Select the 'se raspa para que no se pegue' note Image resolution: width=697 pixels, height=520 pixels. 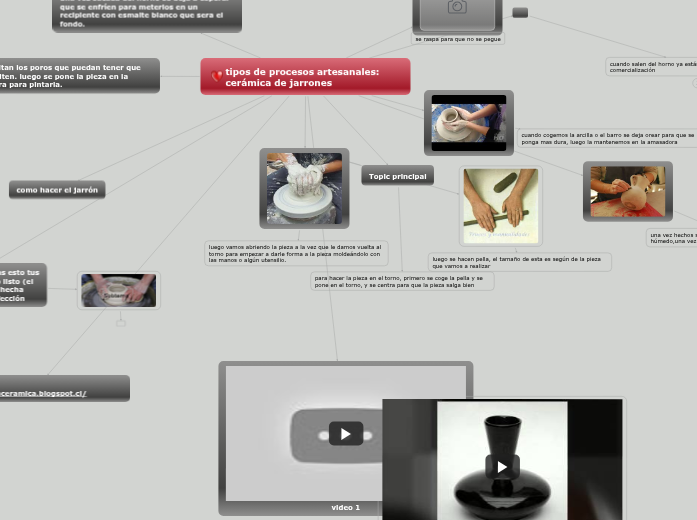(457, 39)
